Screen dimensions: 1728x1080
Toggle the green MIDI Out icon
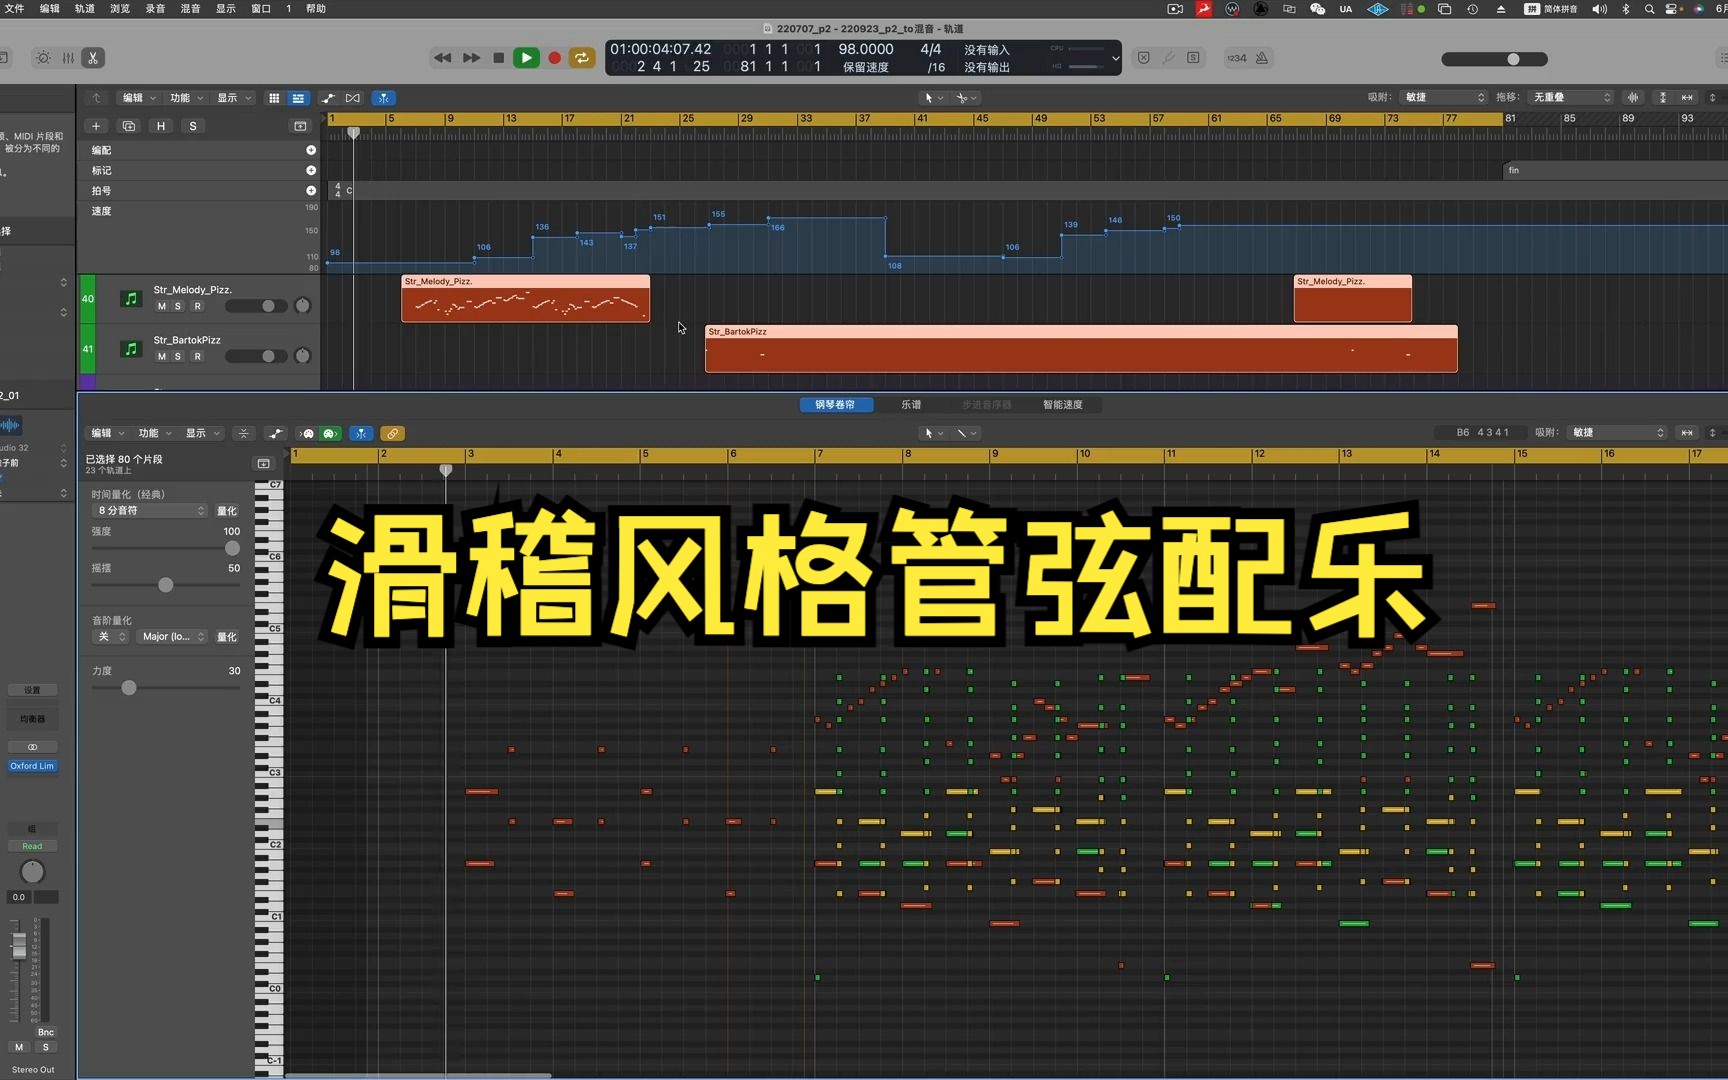point(330,433)
